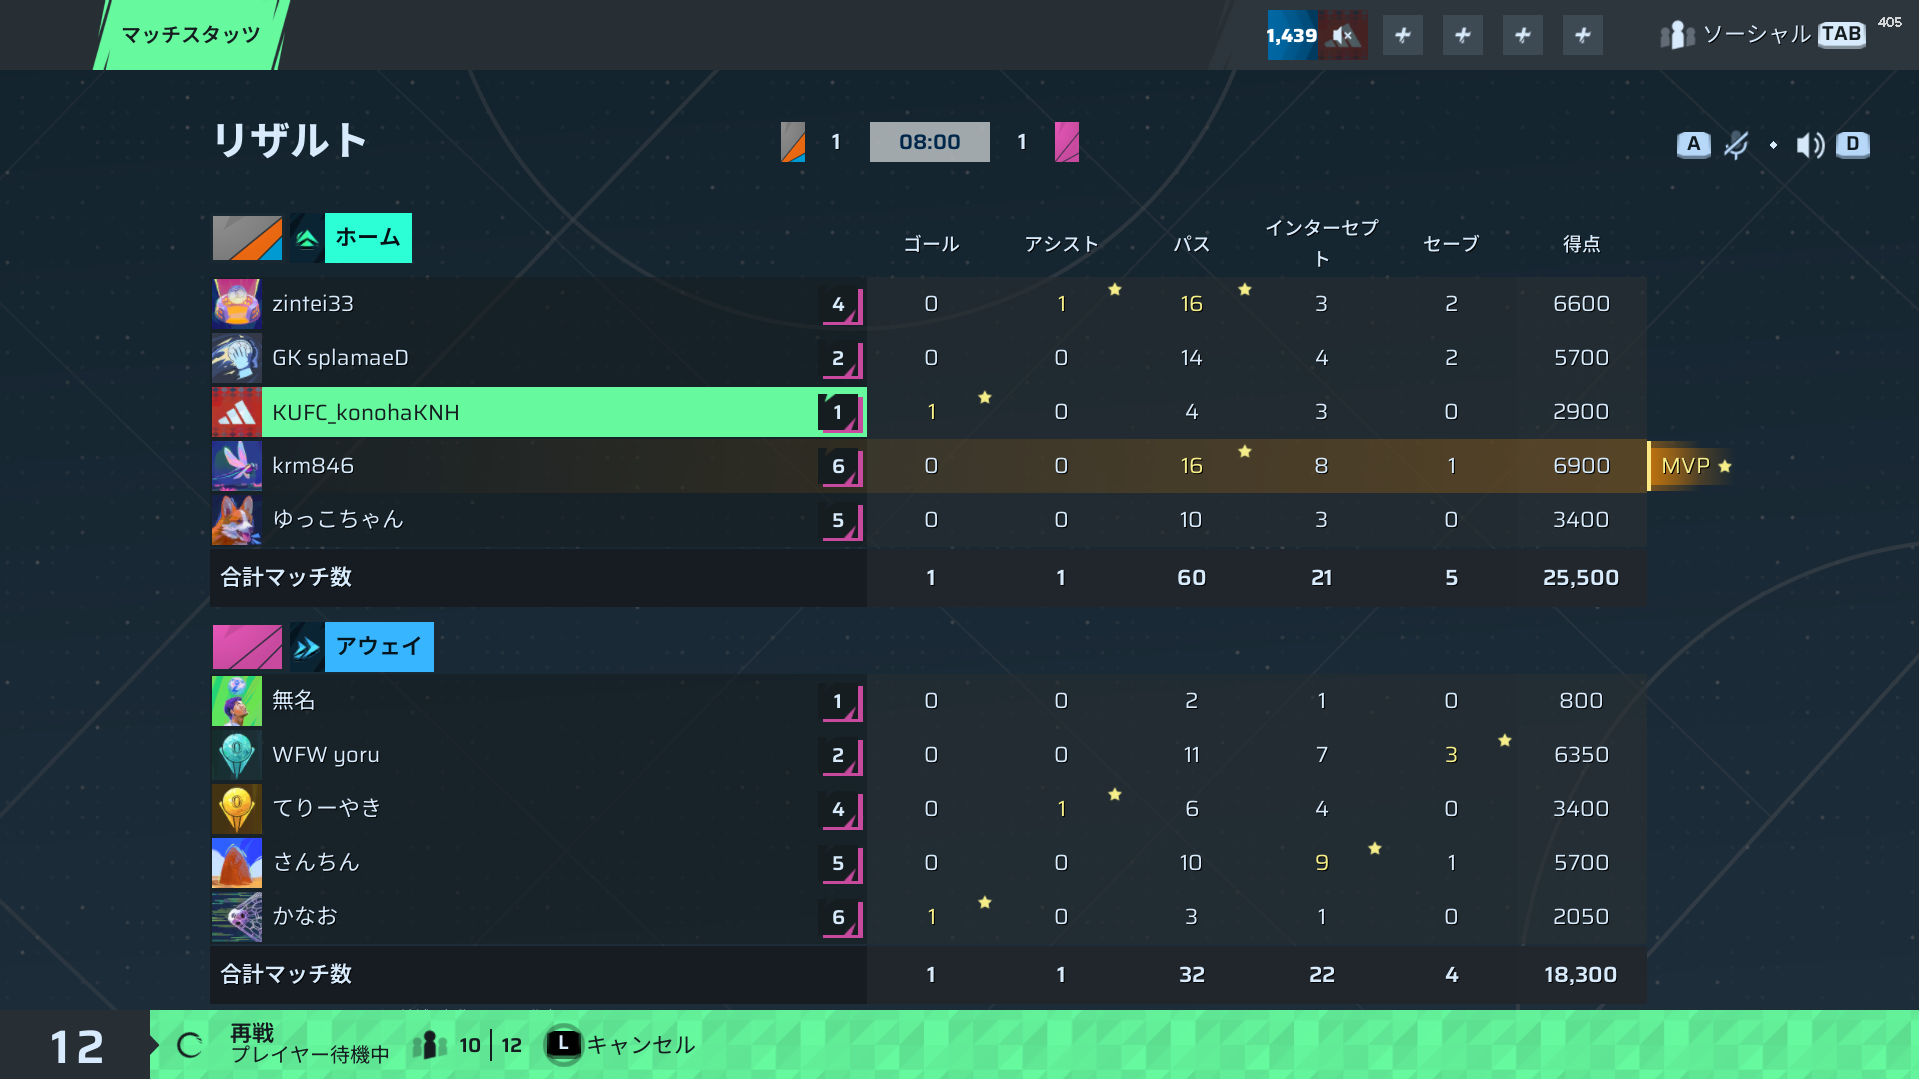Cancel the rematch with キャンセル button
The image size is (1919, 1079).
click(x=620, y=1045)
